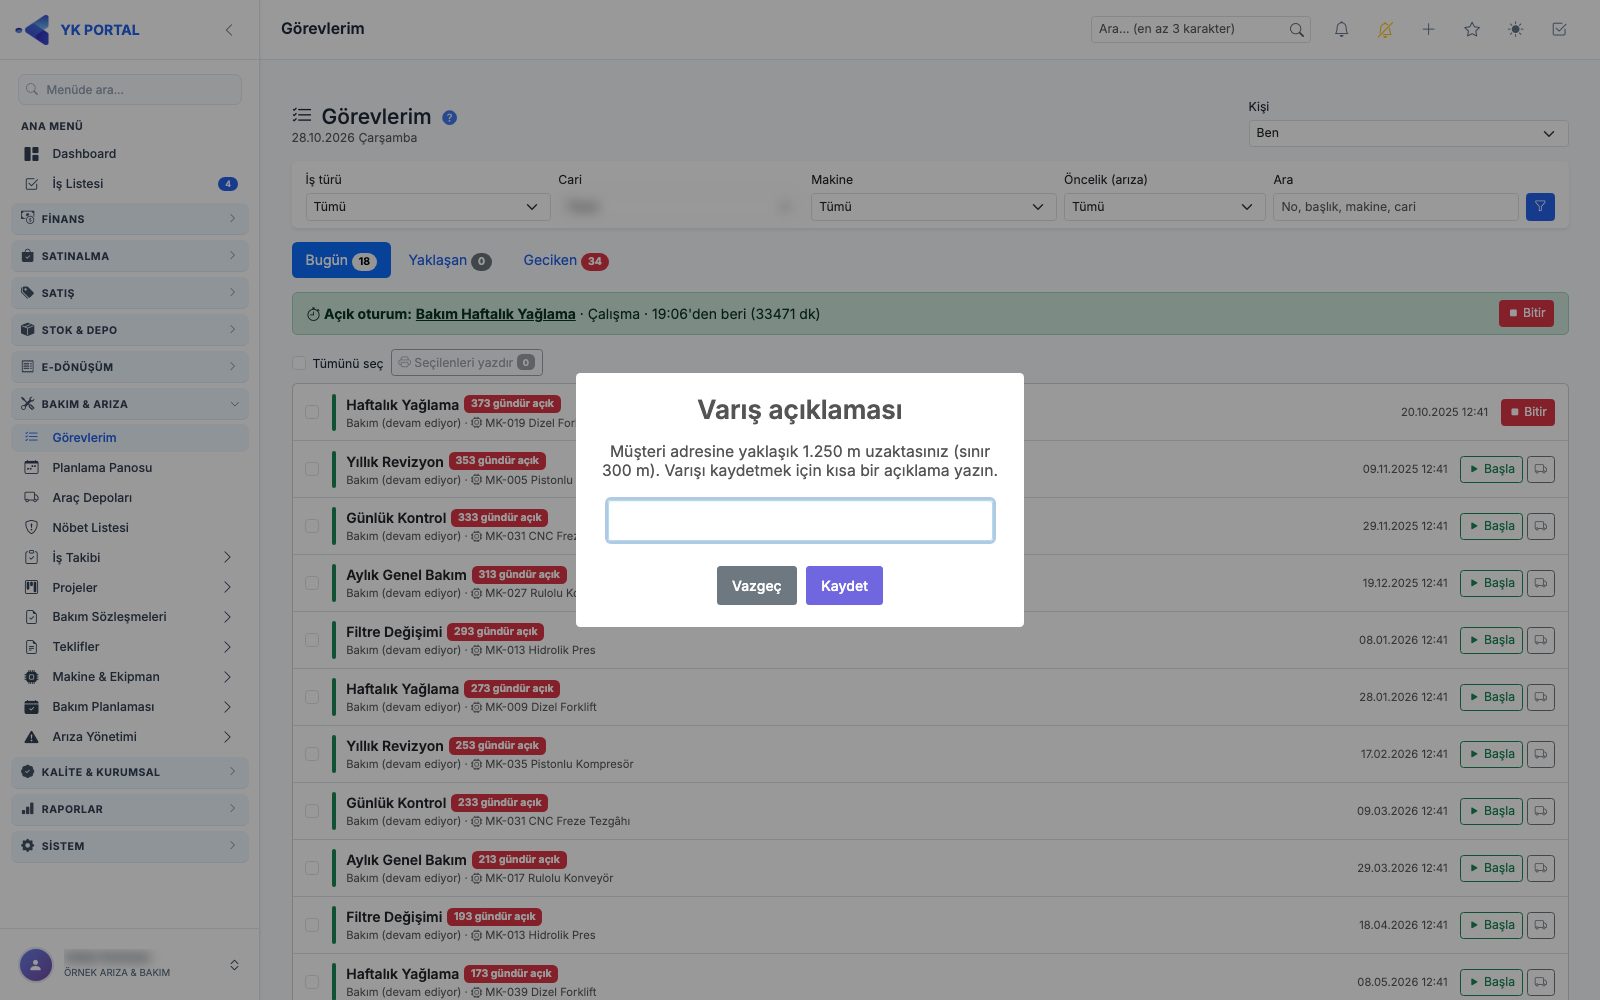Open the notifications bell icon
Image resolution: width=1600 pixels, height=1000 pixels.
1341,29
